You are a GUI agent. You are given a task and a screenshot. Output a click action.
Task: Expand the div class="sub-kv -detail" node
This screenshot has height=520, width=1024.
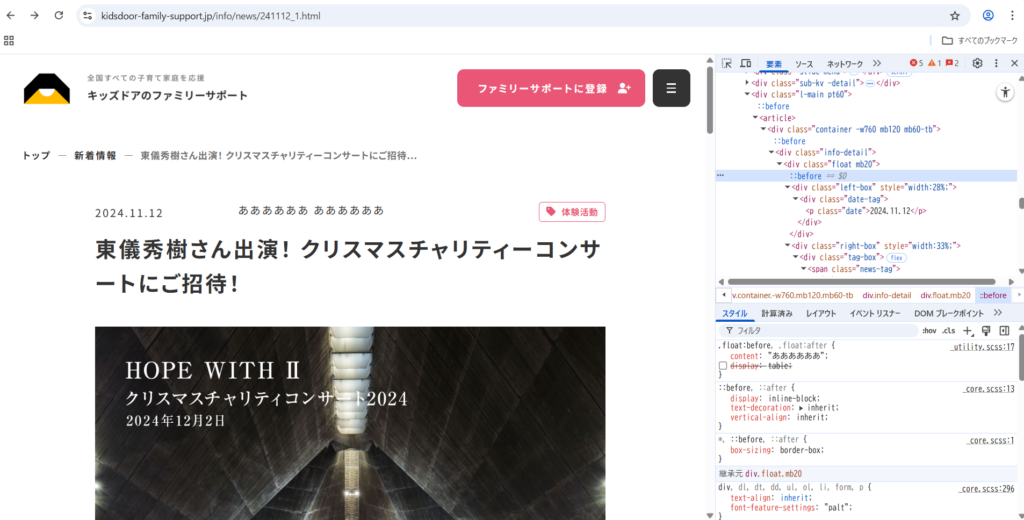click(x=746, y=82)
